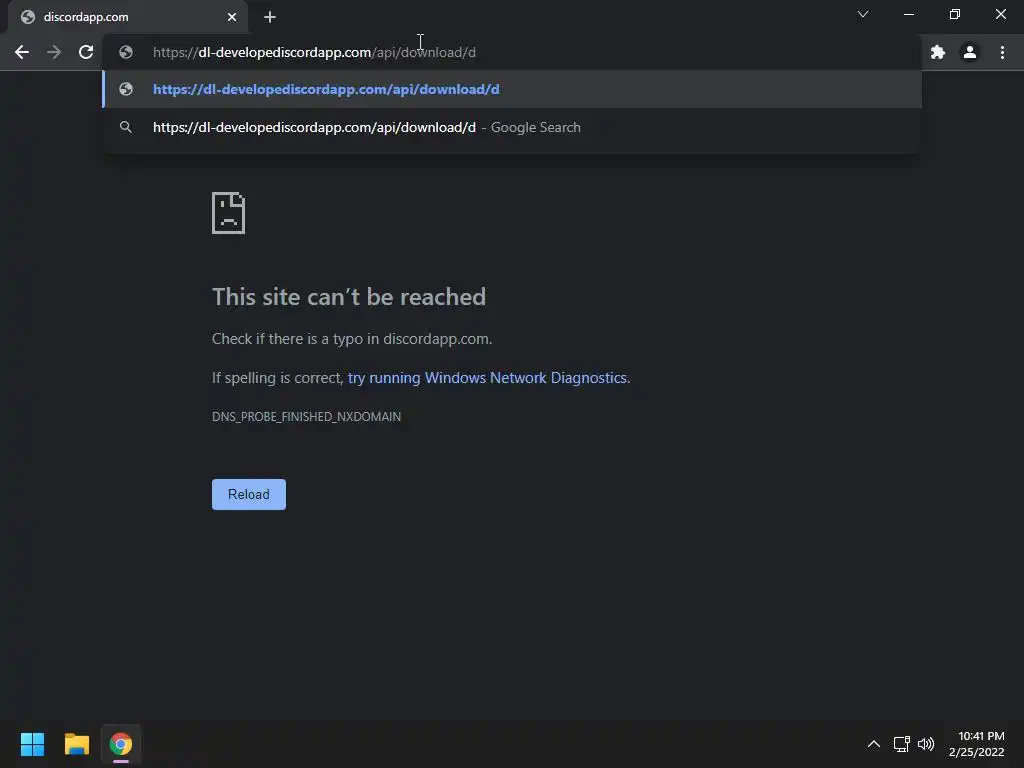Image resolution: width=1024 pixels, height=768 pixels.
Task: Open the volume control icon
Action: coord(926,744)
